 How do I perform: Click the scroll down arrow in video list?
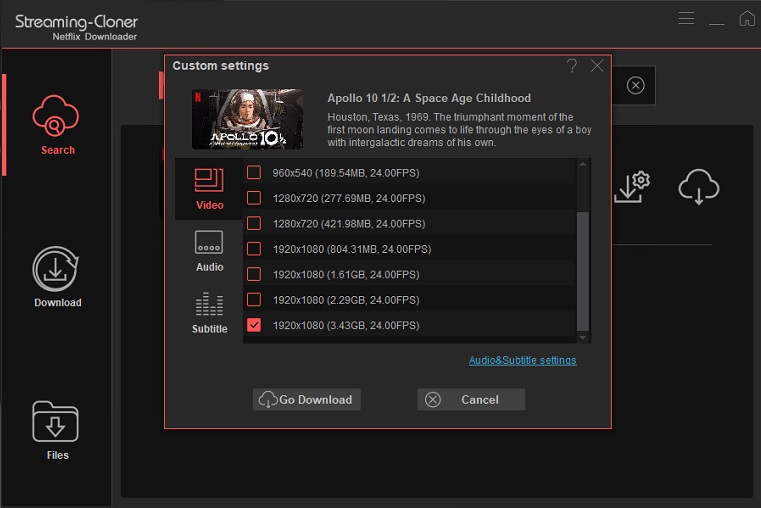(583, 338)
